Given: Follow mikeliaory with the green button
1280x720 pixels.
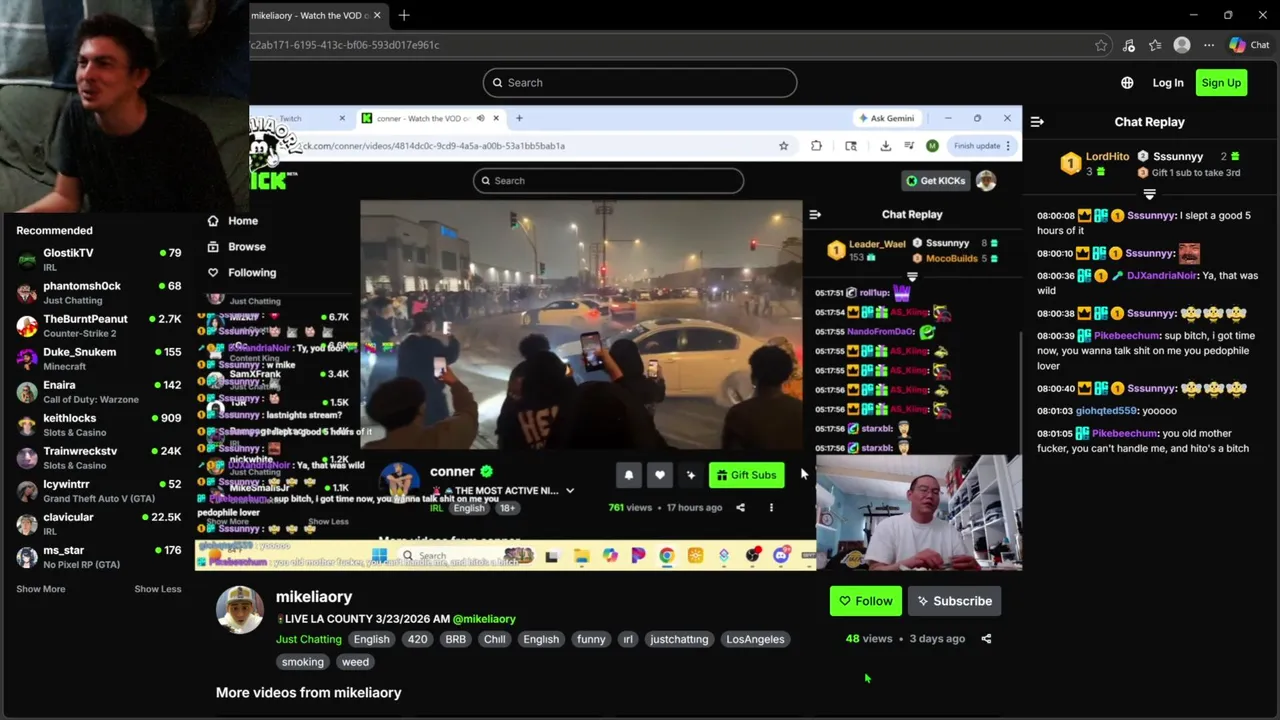Looking at the screenshot, I should 866,601.
